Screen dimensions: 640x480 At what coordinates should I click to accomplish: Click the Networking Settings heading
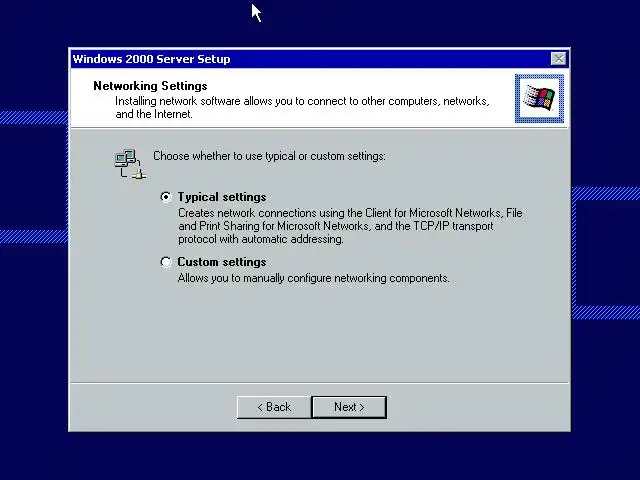coord(150,86)
